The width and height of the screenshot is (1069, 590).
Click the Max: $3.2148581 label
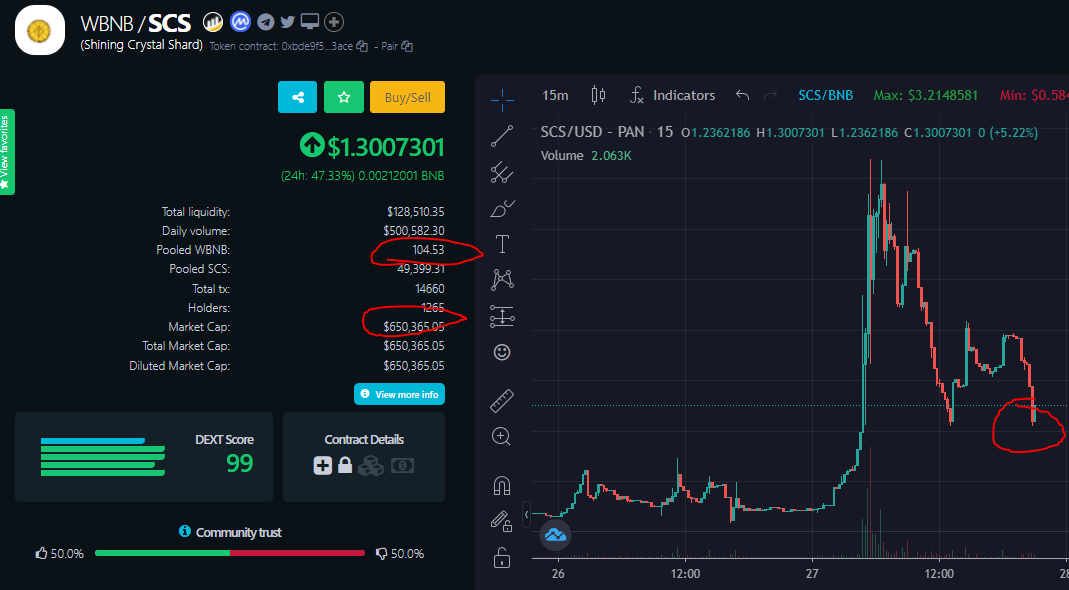(x=925, y=95)
